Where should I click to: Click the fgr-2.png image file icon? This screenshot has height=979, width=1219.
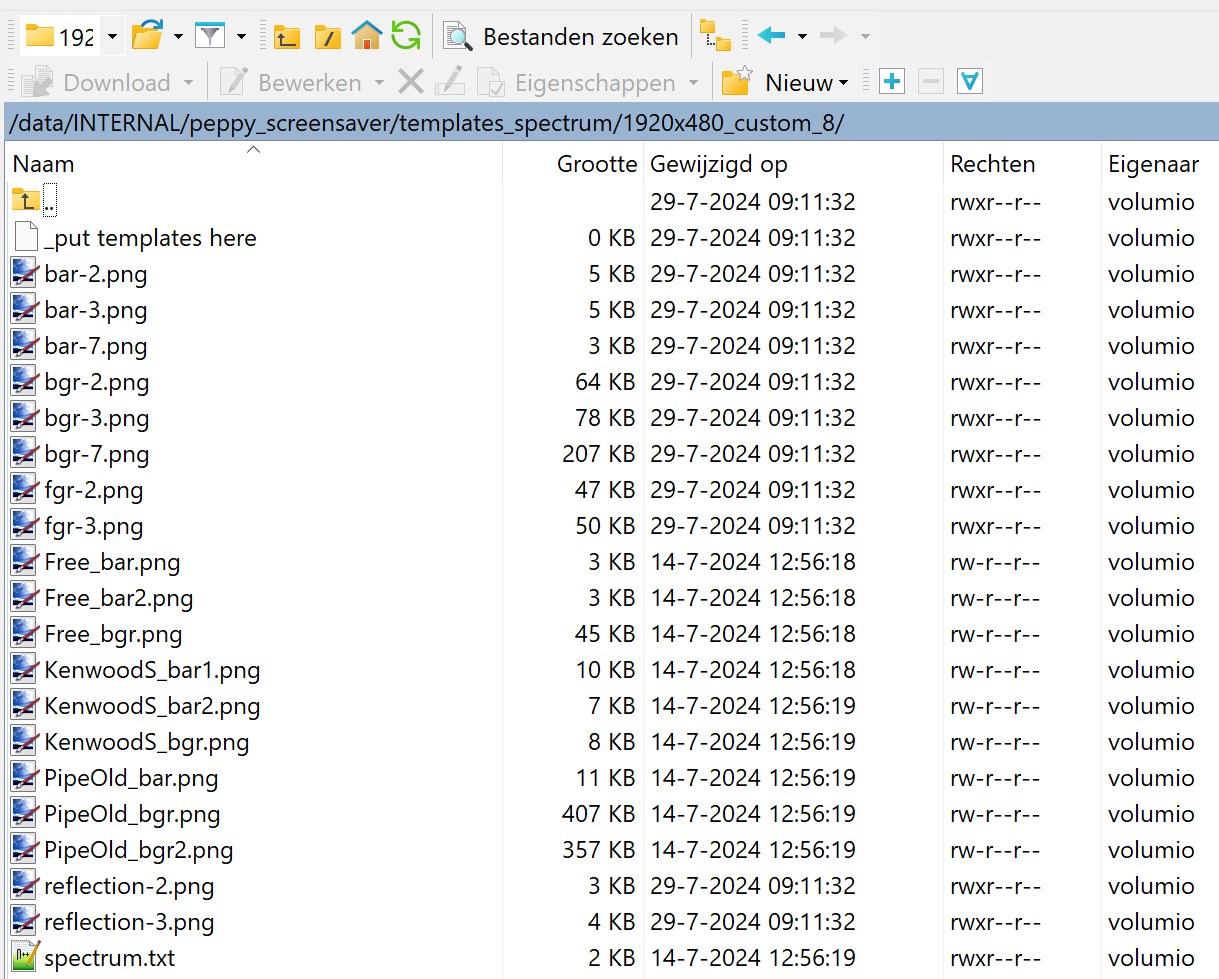click(x=25, y=490)
